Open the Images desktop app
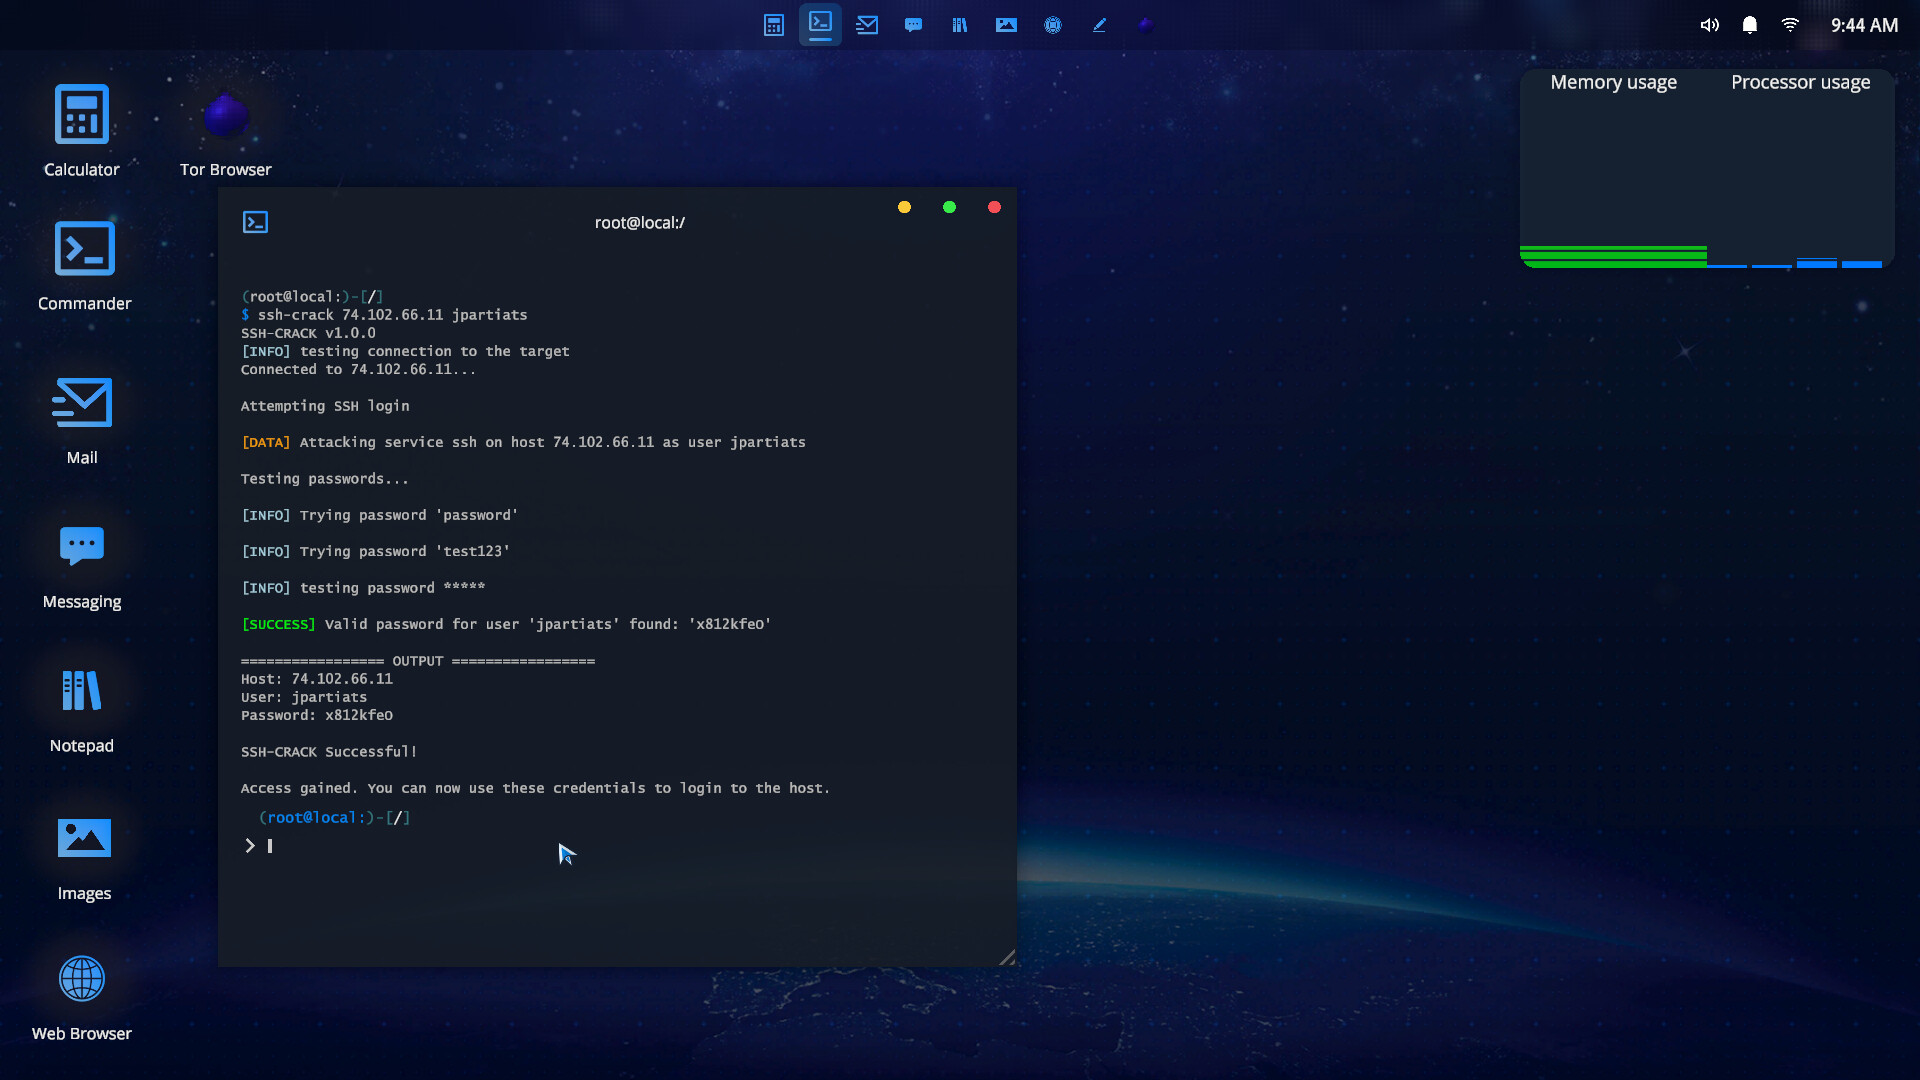The image size is (1920, 1080). 84,838
